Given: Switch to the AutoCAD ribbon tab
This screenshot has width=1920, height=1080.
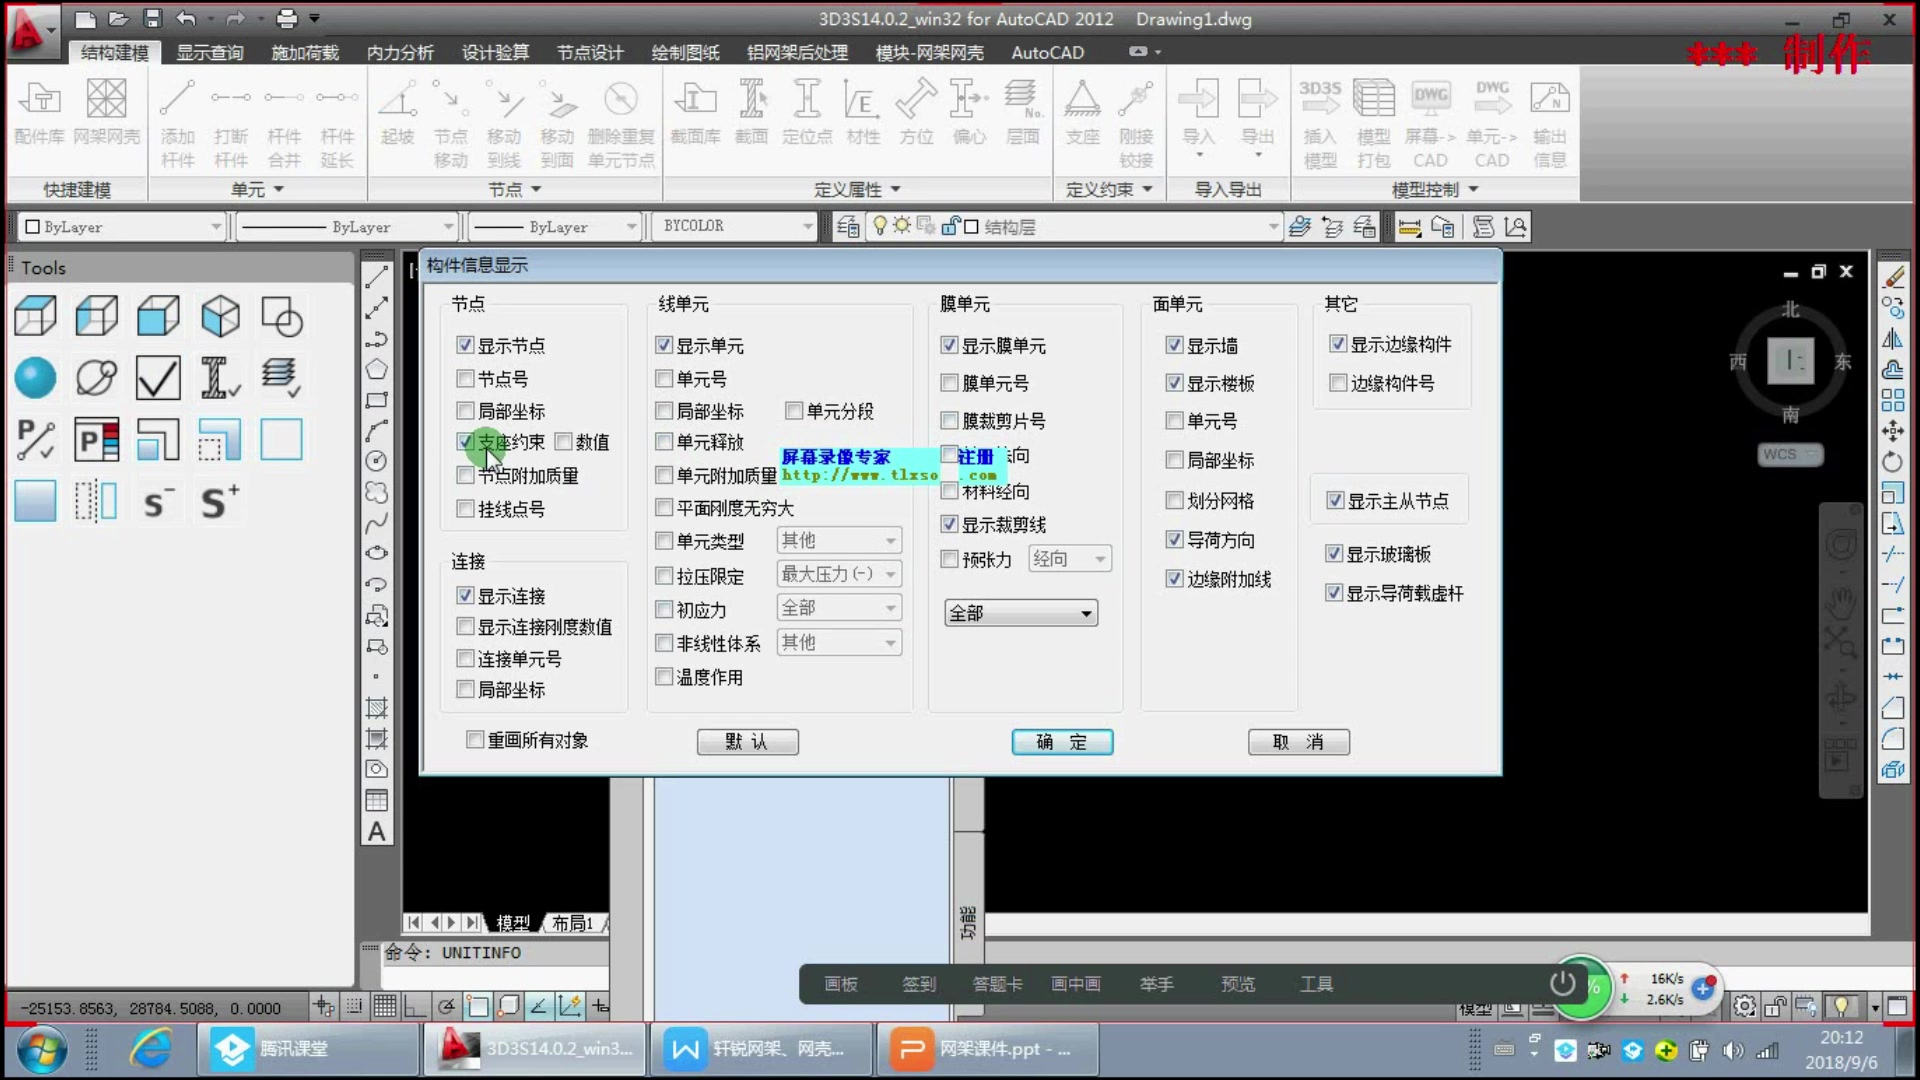Looking at the screenshot, I should [x=1046, y=52].
